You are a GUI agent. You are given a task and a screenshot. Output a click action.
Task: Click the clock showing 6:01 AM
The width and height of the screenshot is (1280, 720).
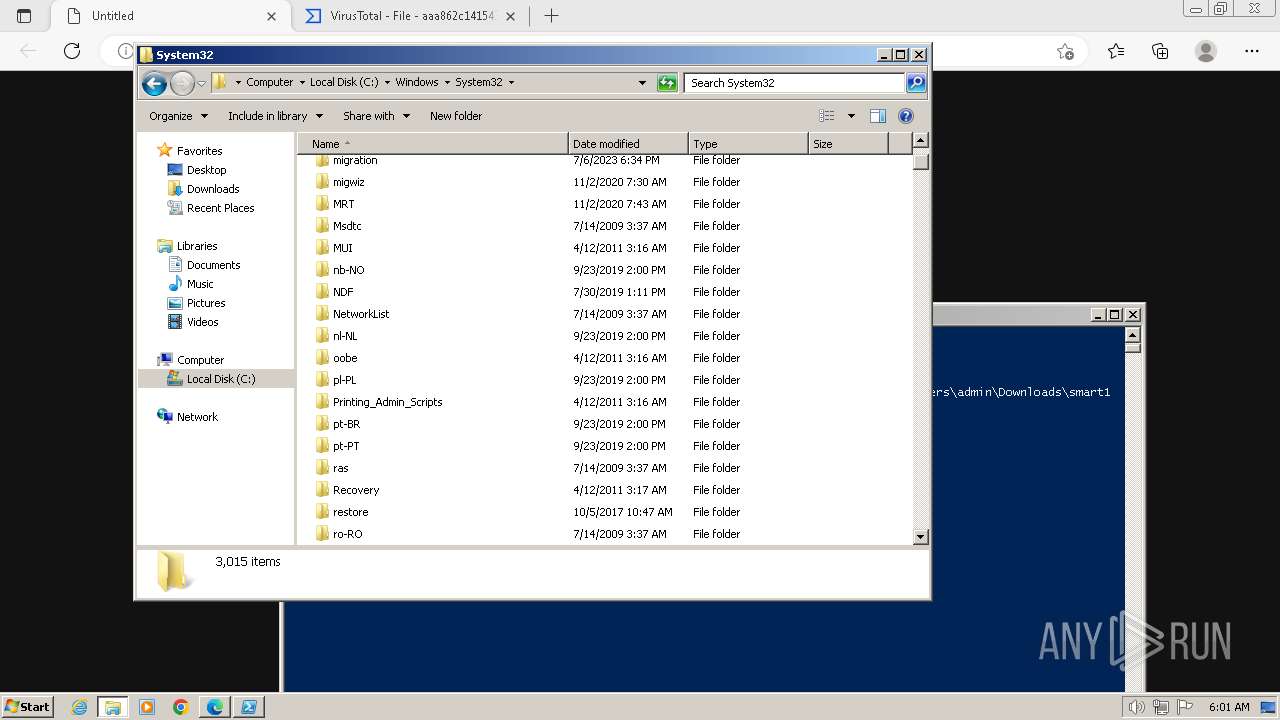pos(1229,707)
